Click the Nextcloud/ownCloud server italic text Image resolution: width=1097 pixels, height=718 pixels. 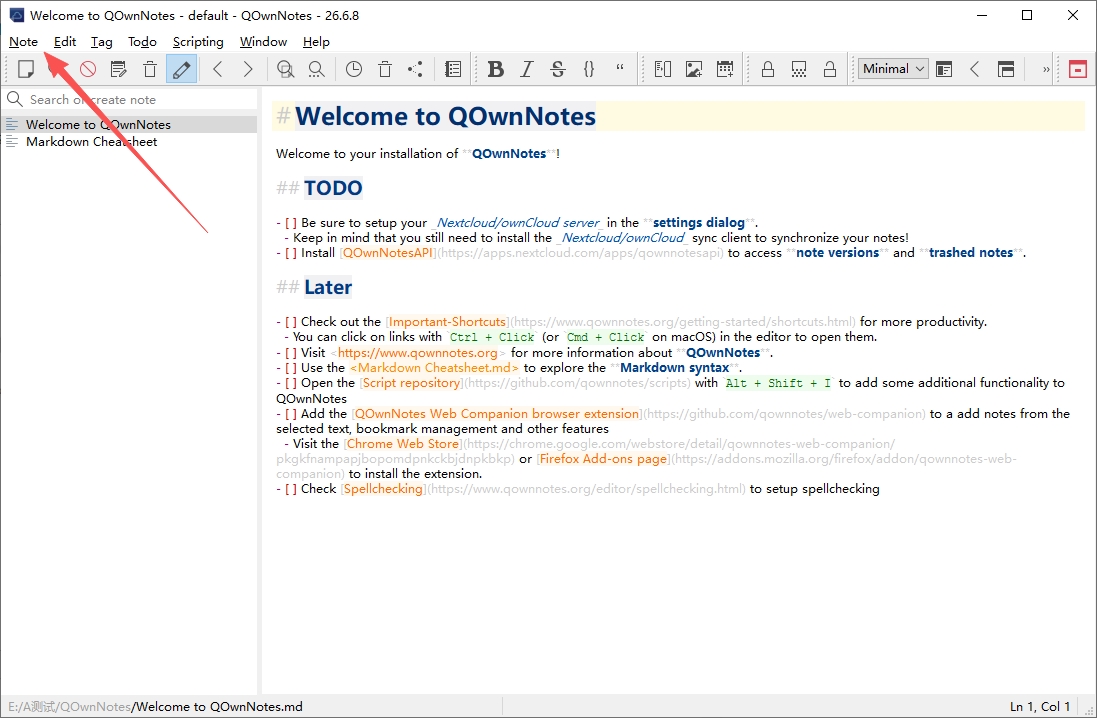pyautogui.click(x=518, y=223)
